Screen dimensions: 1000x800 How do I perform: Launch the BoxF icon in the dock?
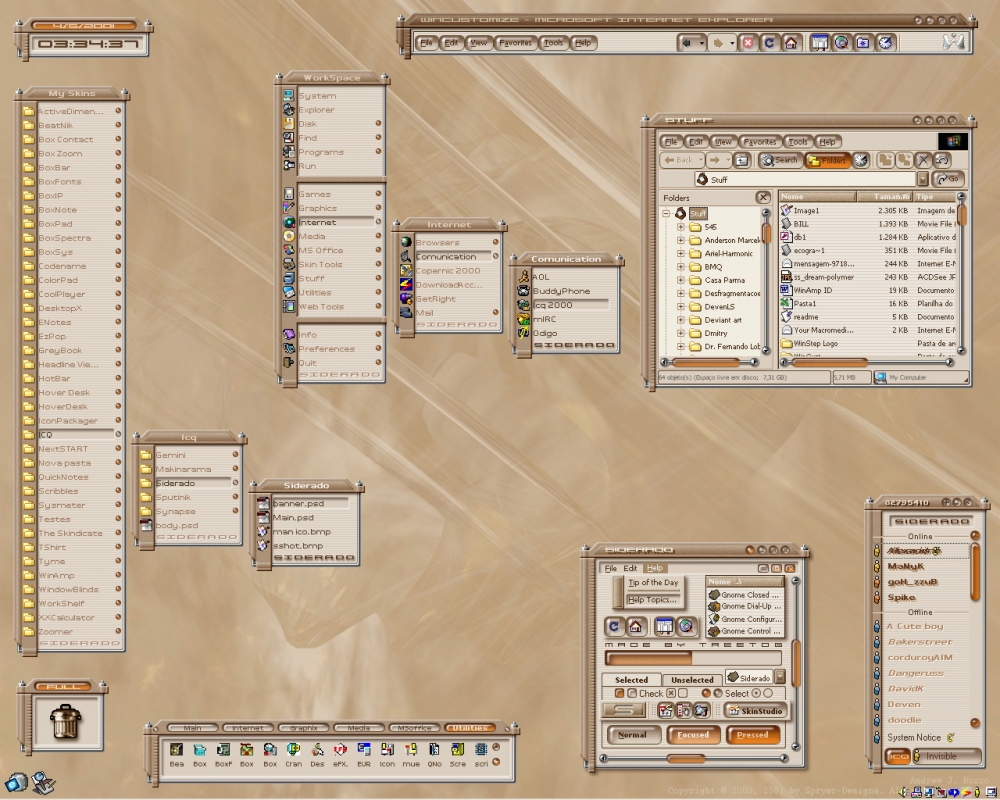tap(223, 750)
